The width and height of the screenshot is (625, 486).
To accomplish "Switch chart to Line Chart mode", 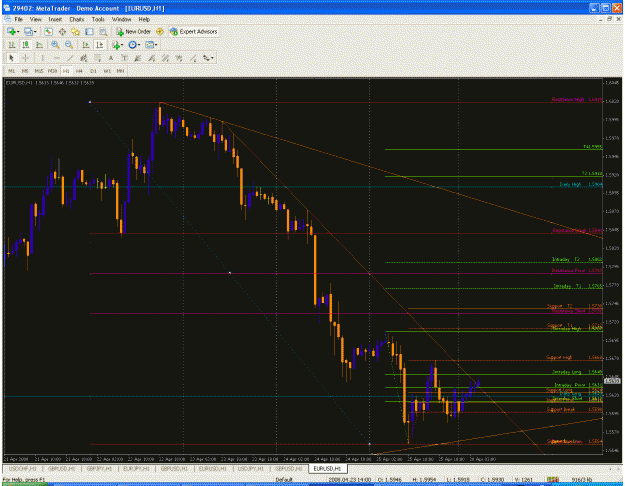I will point(39,45).
